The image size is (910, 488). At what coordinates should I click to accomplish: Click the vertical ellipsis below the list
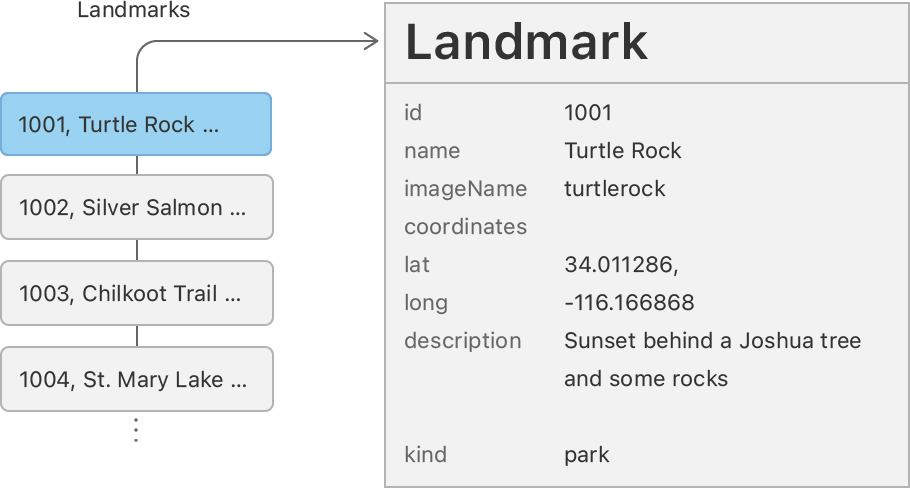point(136,430)
